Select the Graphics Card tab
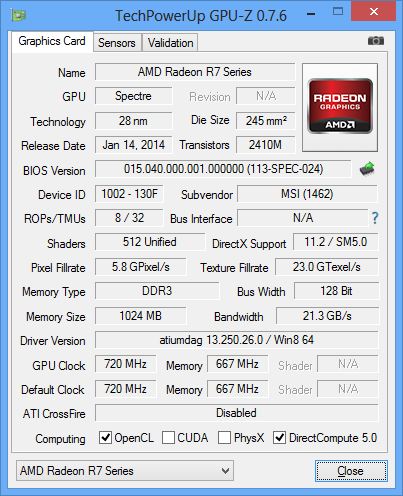403x496 pixels. (52, 41)
